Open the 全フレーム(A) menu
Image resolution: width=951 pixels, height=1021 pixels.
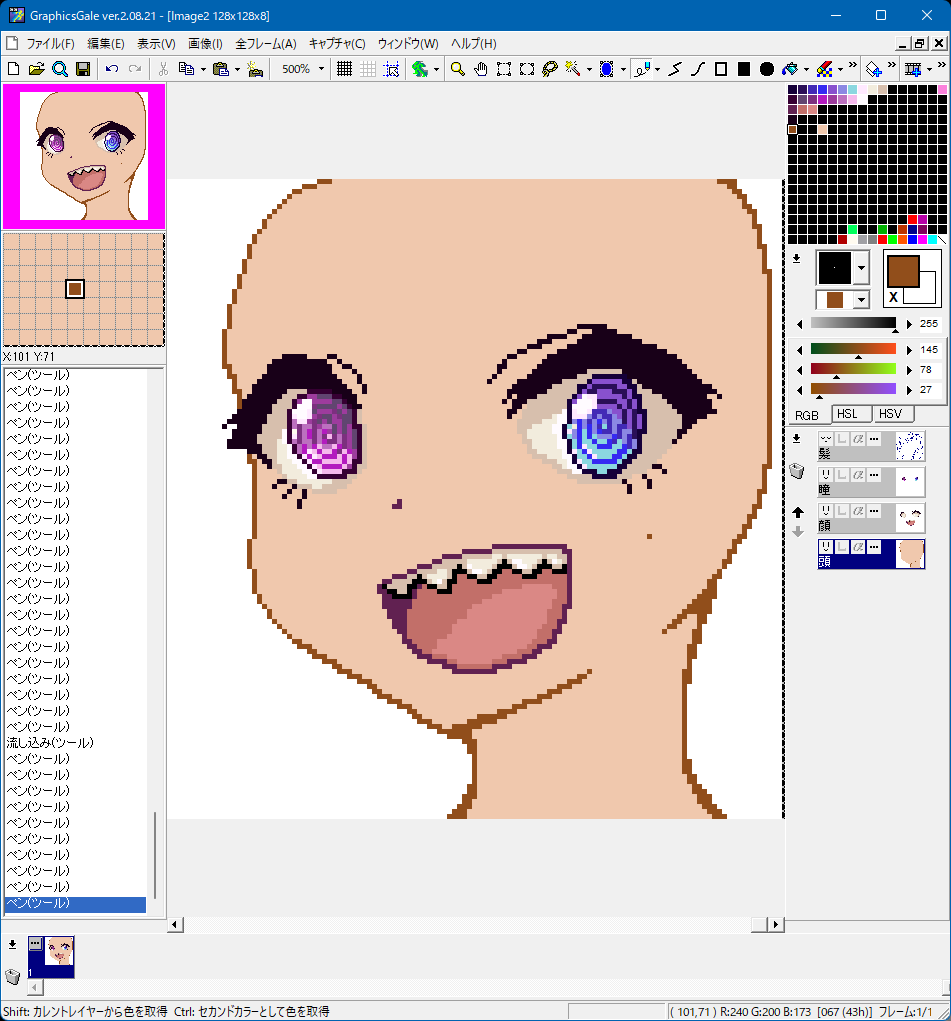(x=266, y=44)
